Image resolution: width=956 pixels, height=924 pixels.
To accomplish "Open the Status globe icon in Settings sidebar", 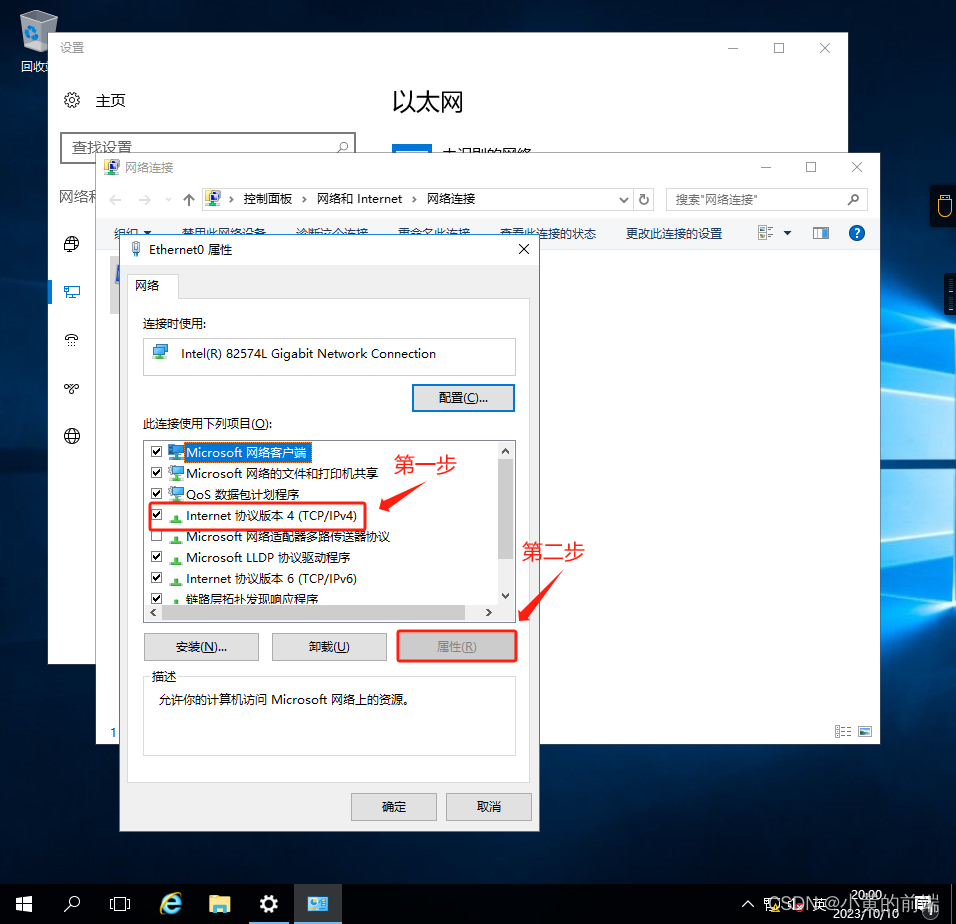I will (72, 244).
